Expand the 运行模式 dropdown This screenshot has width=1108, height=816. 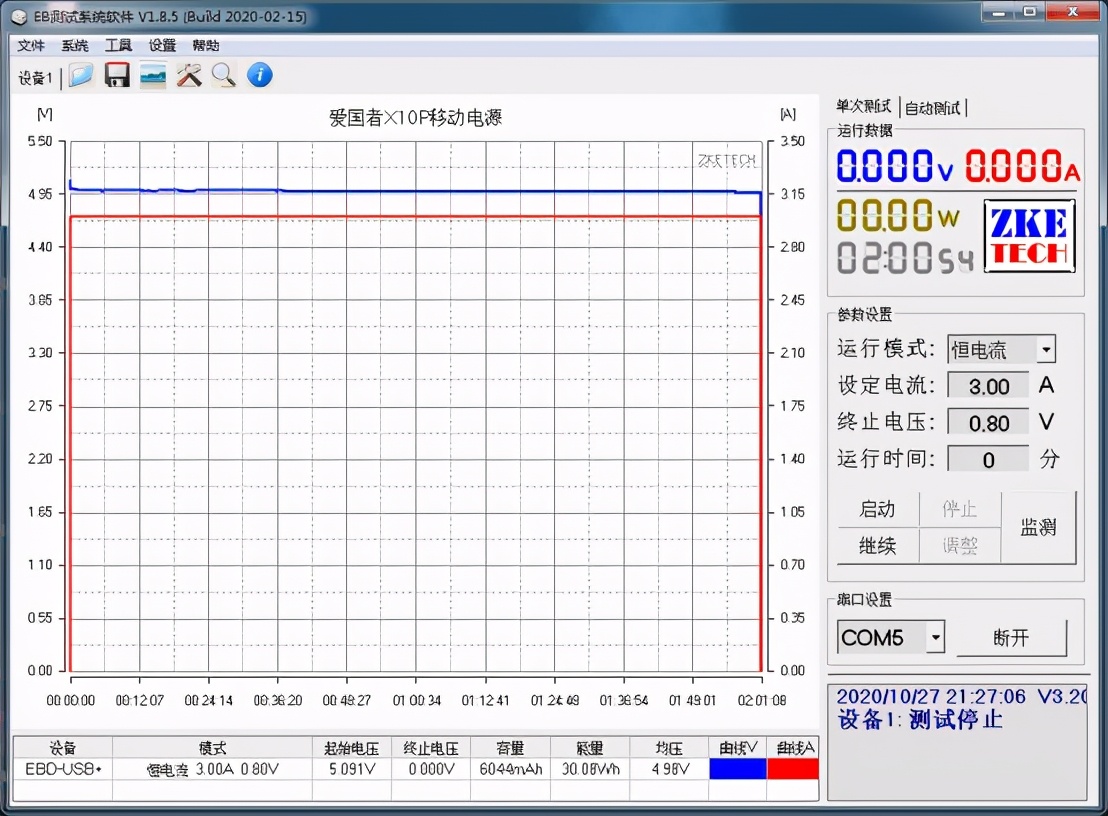pos(1045,349)
